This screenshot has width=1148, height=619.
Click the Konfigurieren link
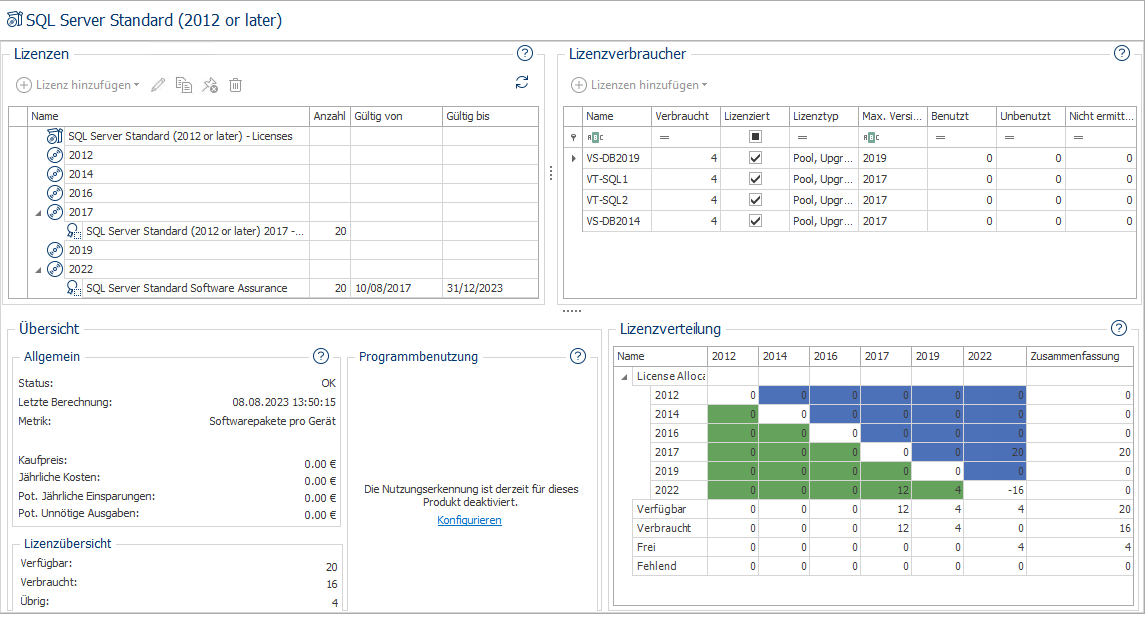click(469, 520)
